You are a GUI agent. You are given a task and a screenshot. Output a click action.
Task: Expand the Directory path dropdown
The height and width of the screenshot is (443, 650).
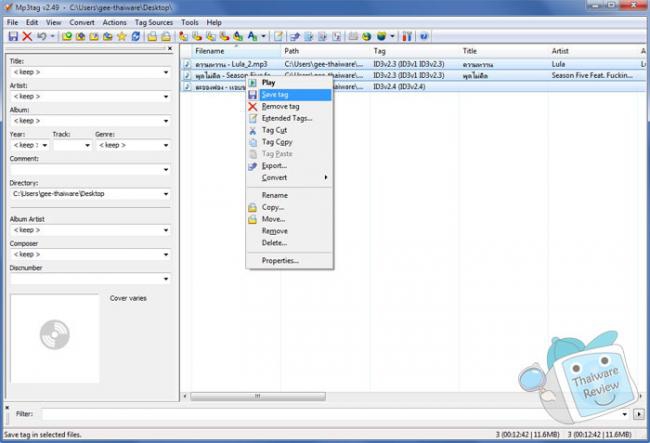pyautogui.click(x=166, y=194)
